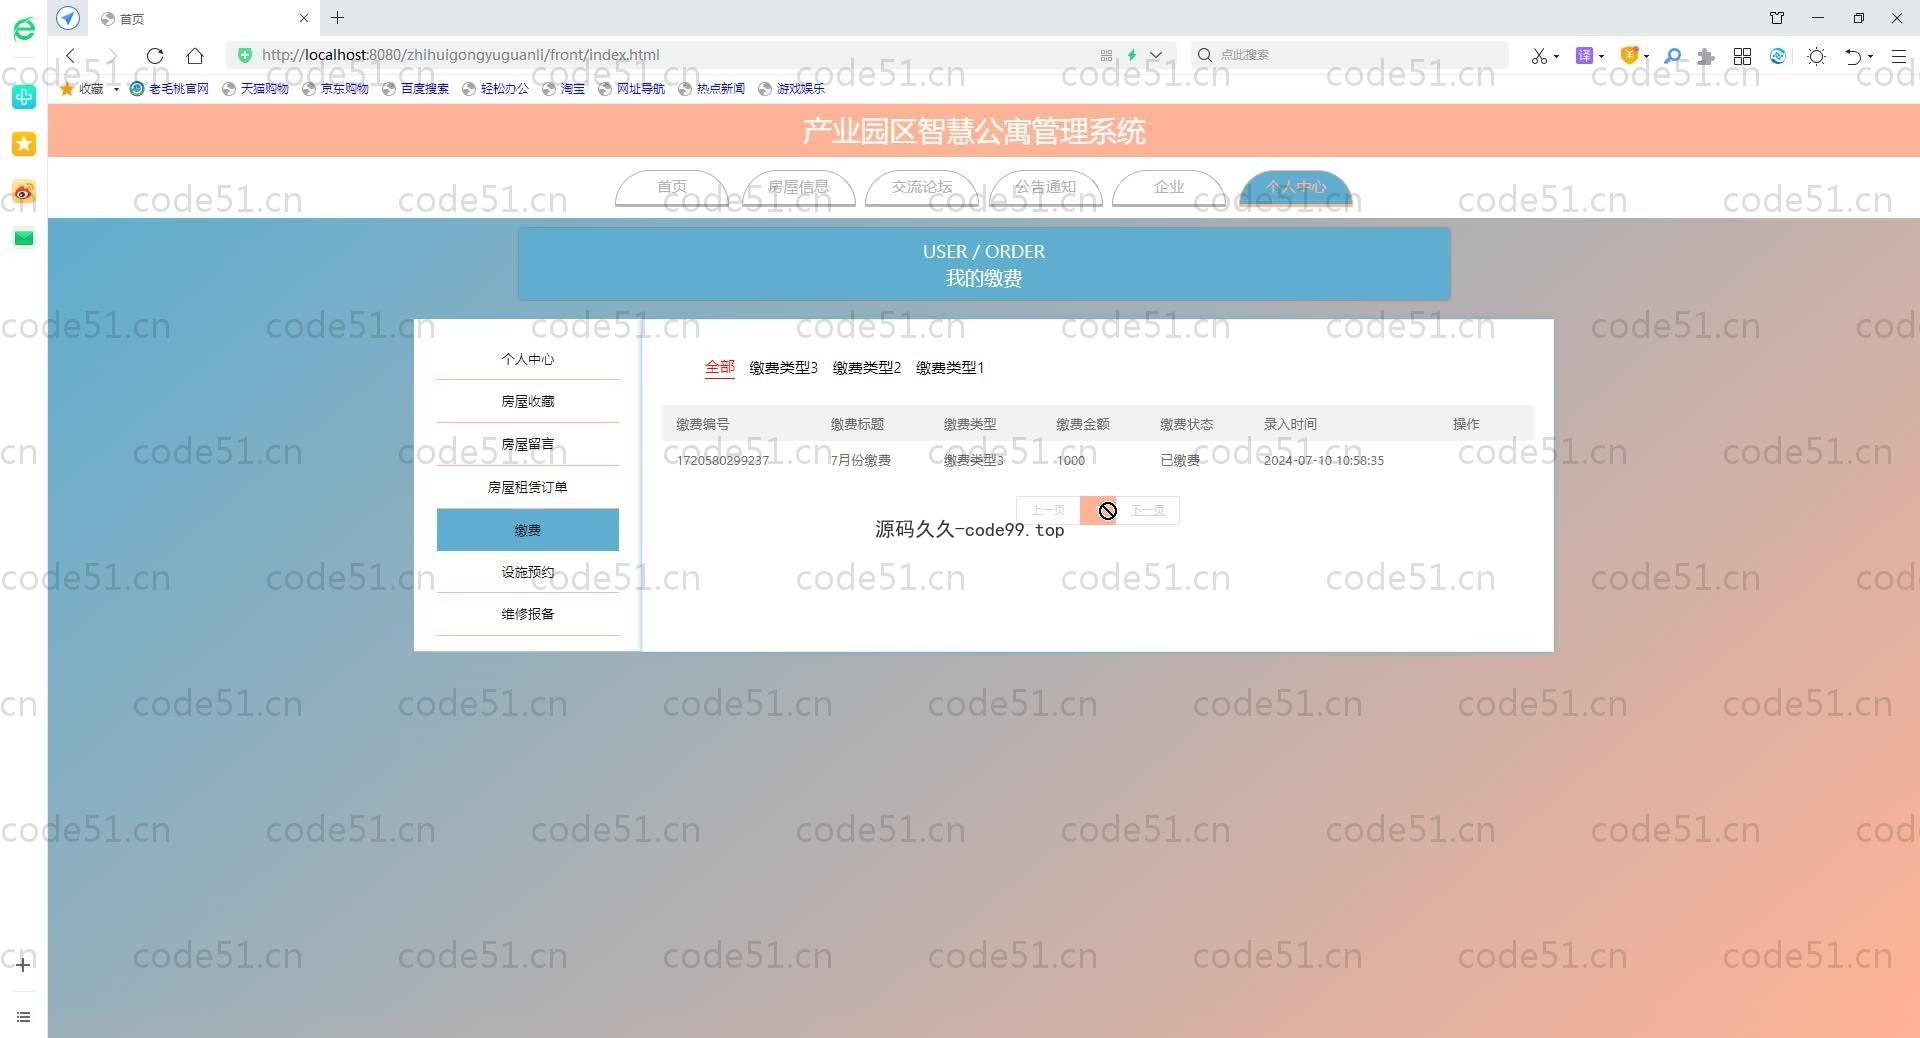Open the puzzle-piece extensions icon
Screen dimensions: 1920x1038
pos(1706,56)
